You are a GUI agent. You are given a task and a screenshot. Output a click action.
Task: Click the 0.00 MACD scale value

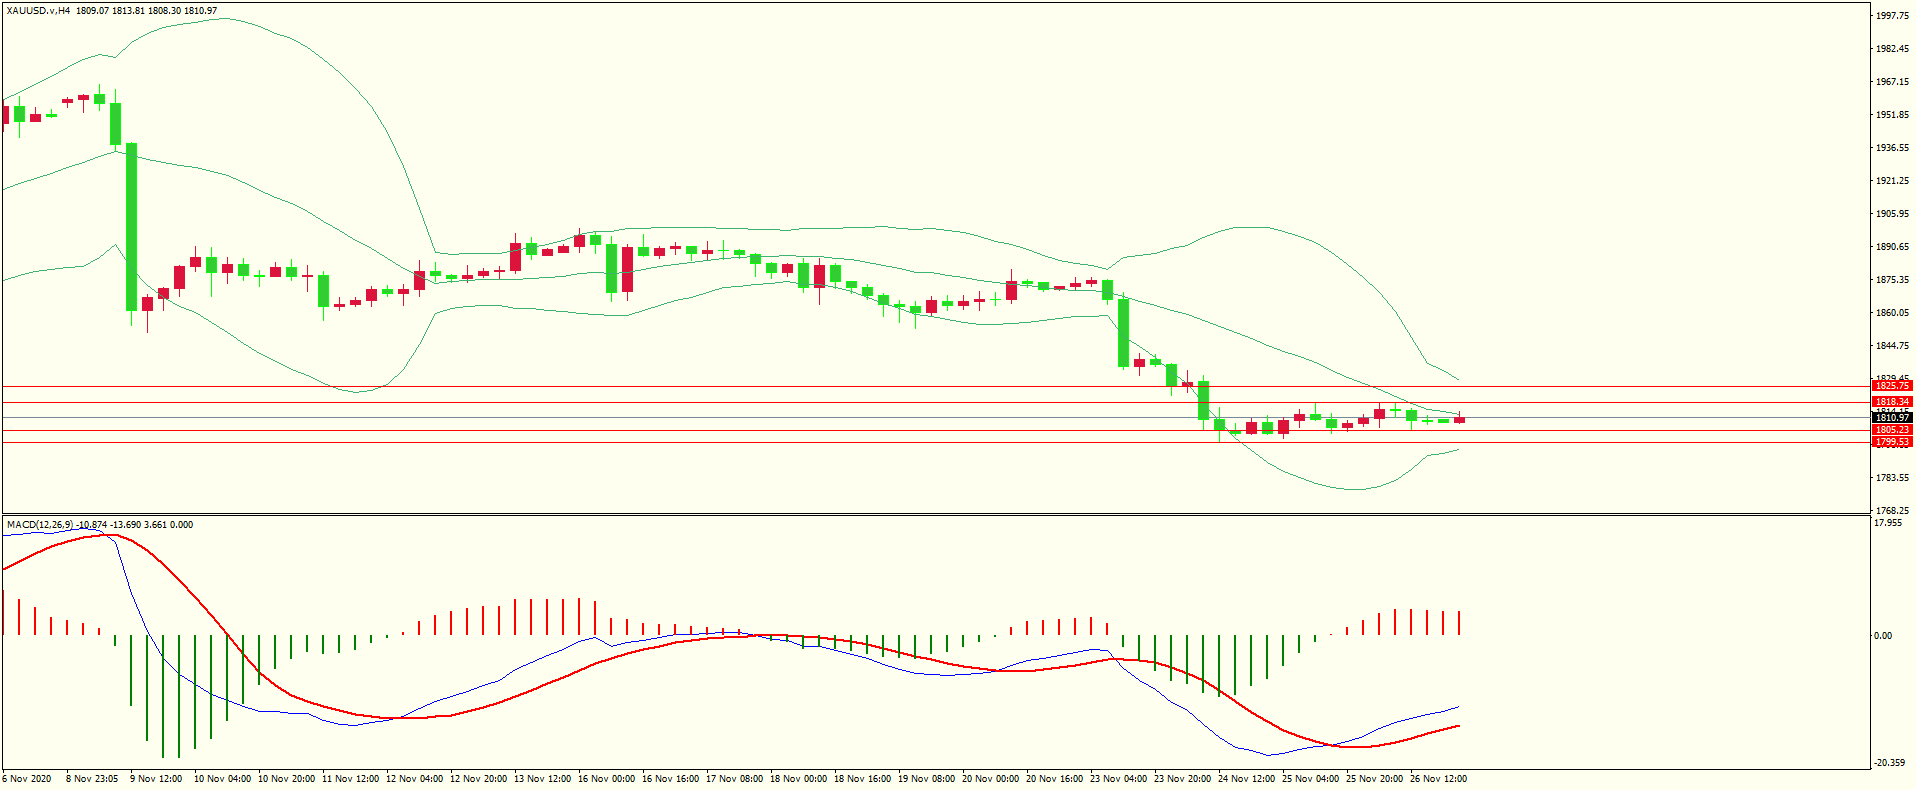pyautogui.click(x=1883, y=636)
